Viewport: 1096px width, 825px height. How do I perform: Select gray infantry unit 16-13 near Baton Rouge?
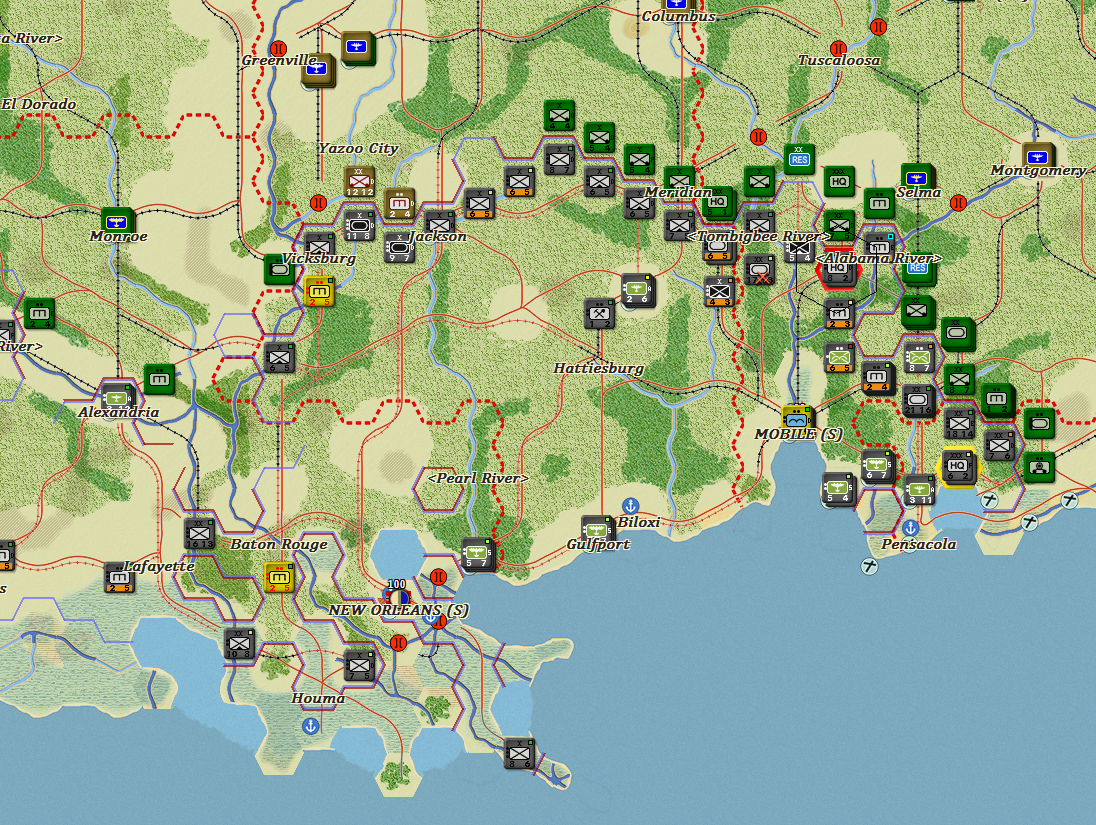(x=199, y=533)
